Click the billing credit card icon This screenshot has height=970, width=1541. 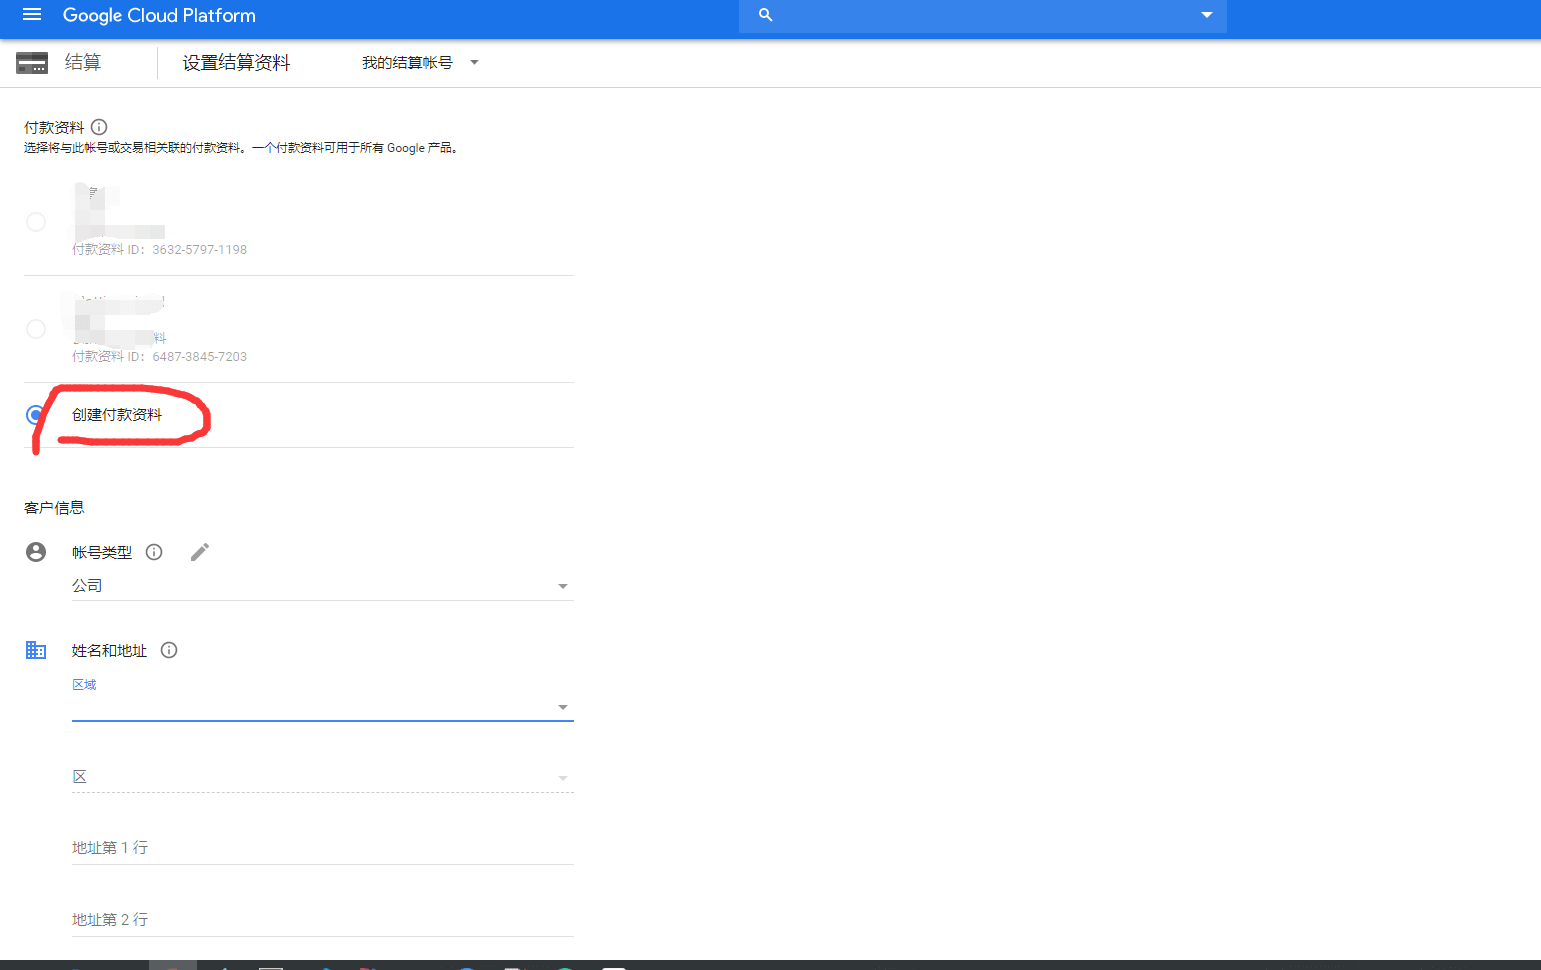(32, 63)
